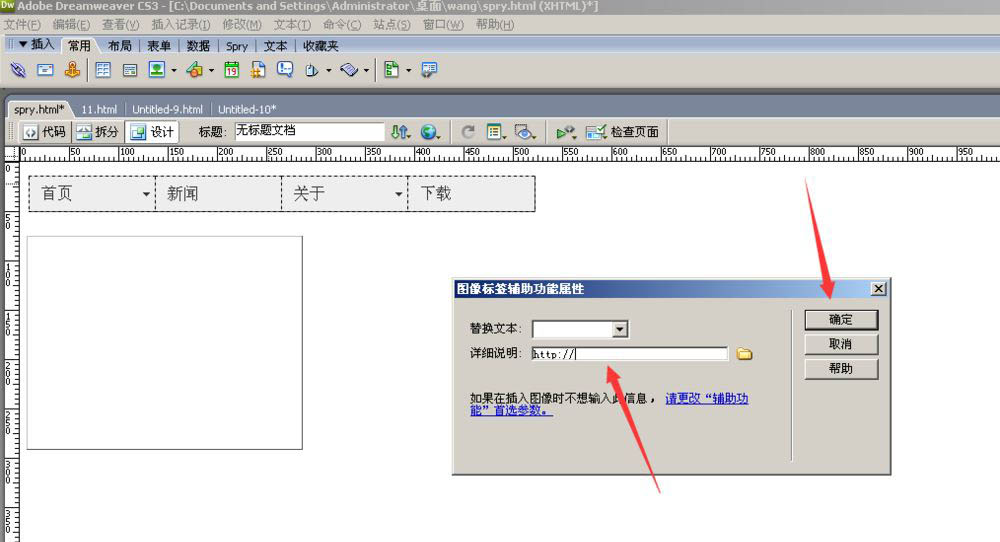Click the Templates insert icon
The image size is (1000, 542).
[392, 70]
